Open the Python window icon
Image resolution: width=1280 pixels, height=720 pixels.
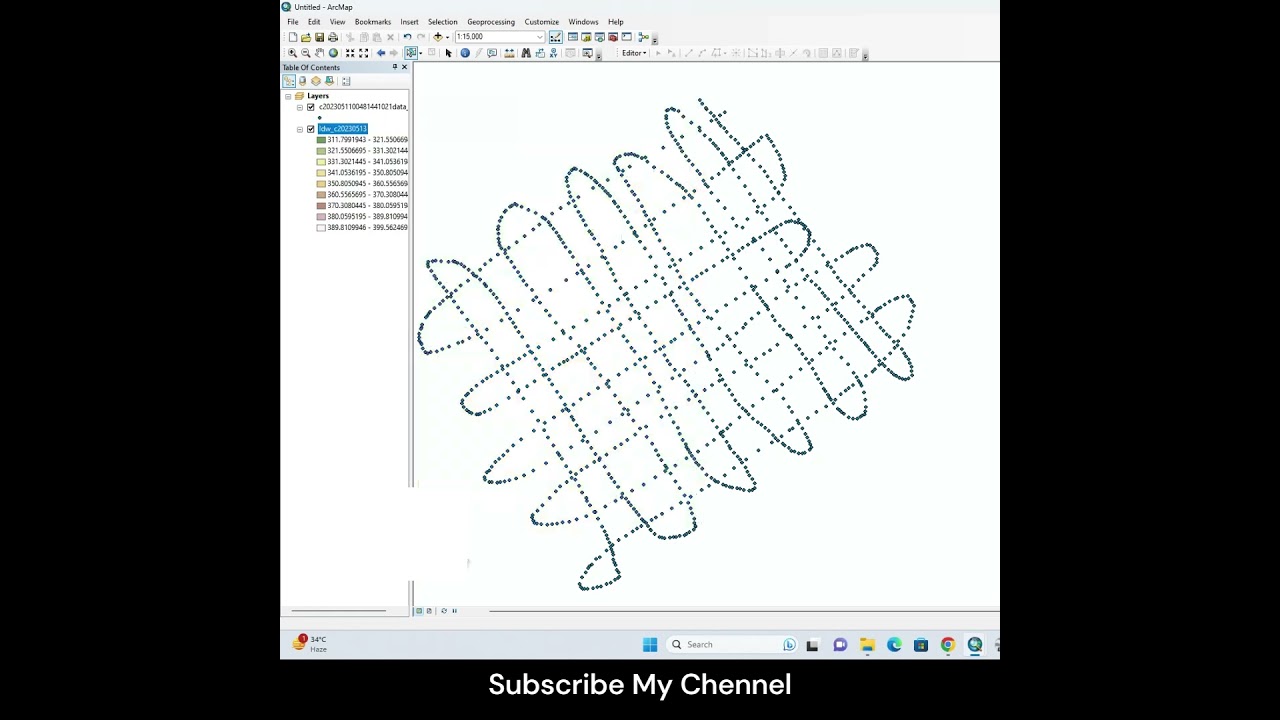627,37
